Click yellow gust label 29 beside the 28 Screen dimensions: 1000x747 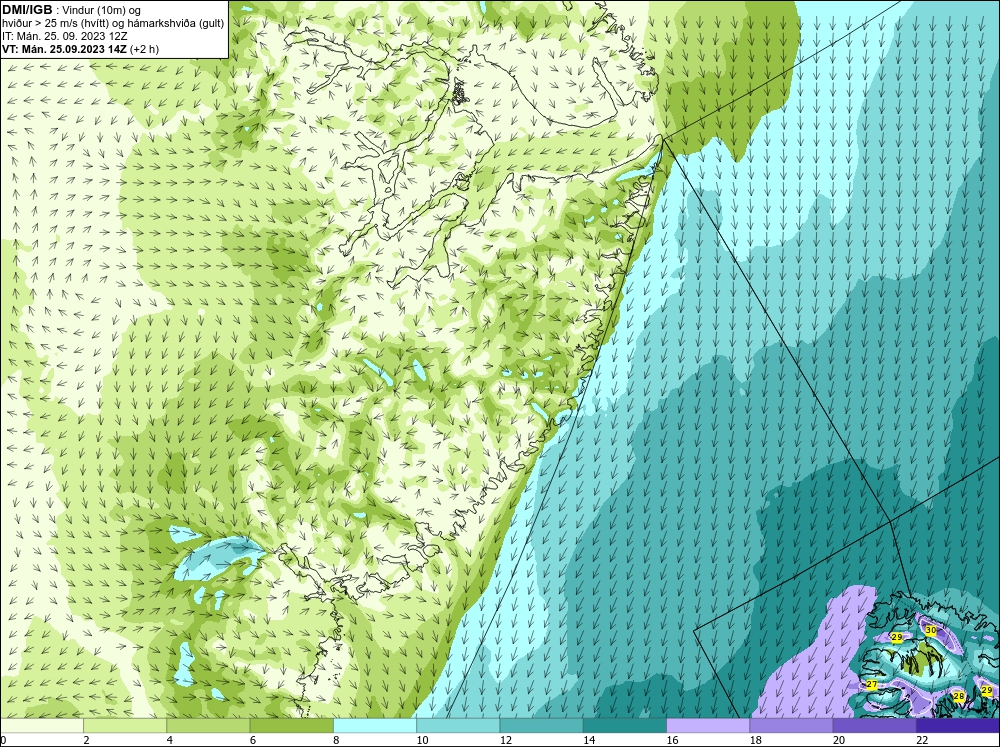[x=987, y=690]
